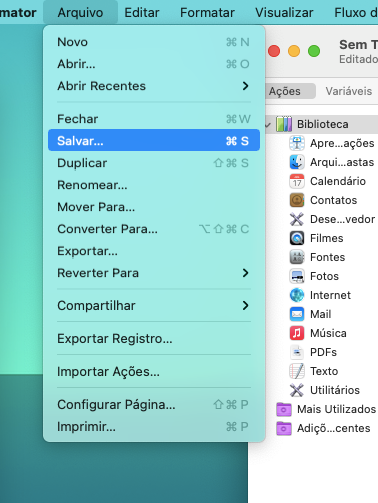Collapse the Biblioteca tree with its chevron
This screenshot has width=378, height=503.
click(268, 125)
